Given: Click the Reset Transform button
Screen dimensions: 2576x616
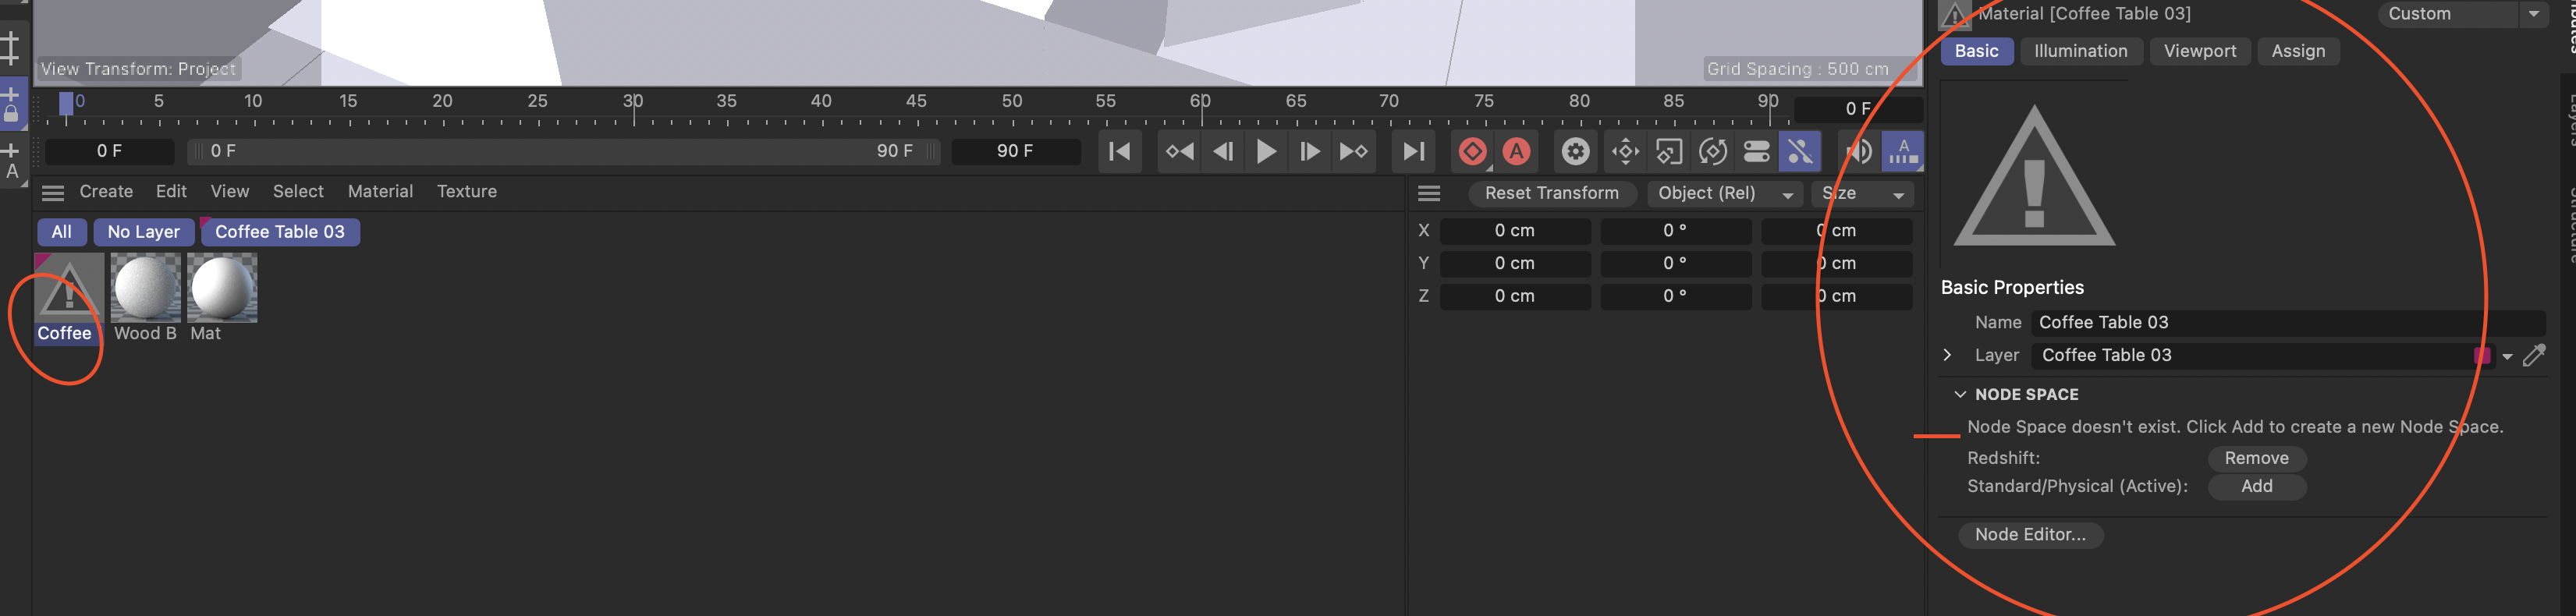Looking at the screenshot, I should (x=1551, y=194).
